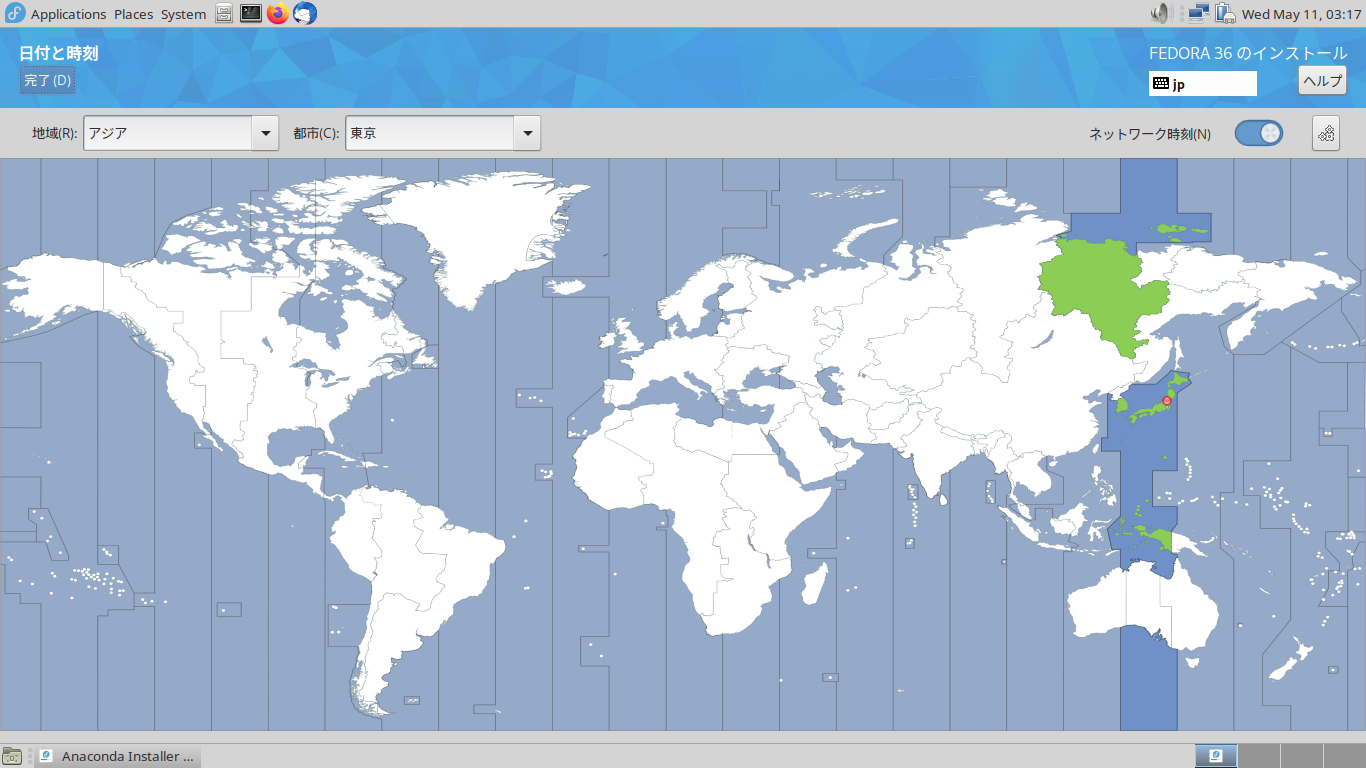The height and width of the screenshot is (768, 1366).
Task: Open the 都市 city dropdown (東京)
Action: coord(443,133)
